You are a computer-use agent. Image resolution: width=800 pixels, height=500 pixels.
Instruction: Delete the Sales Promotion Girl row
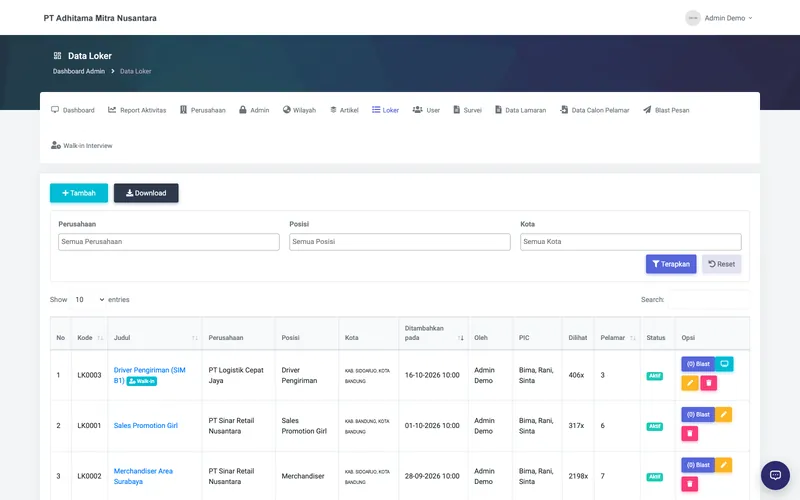690,433
